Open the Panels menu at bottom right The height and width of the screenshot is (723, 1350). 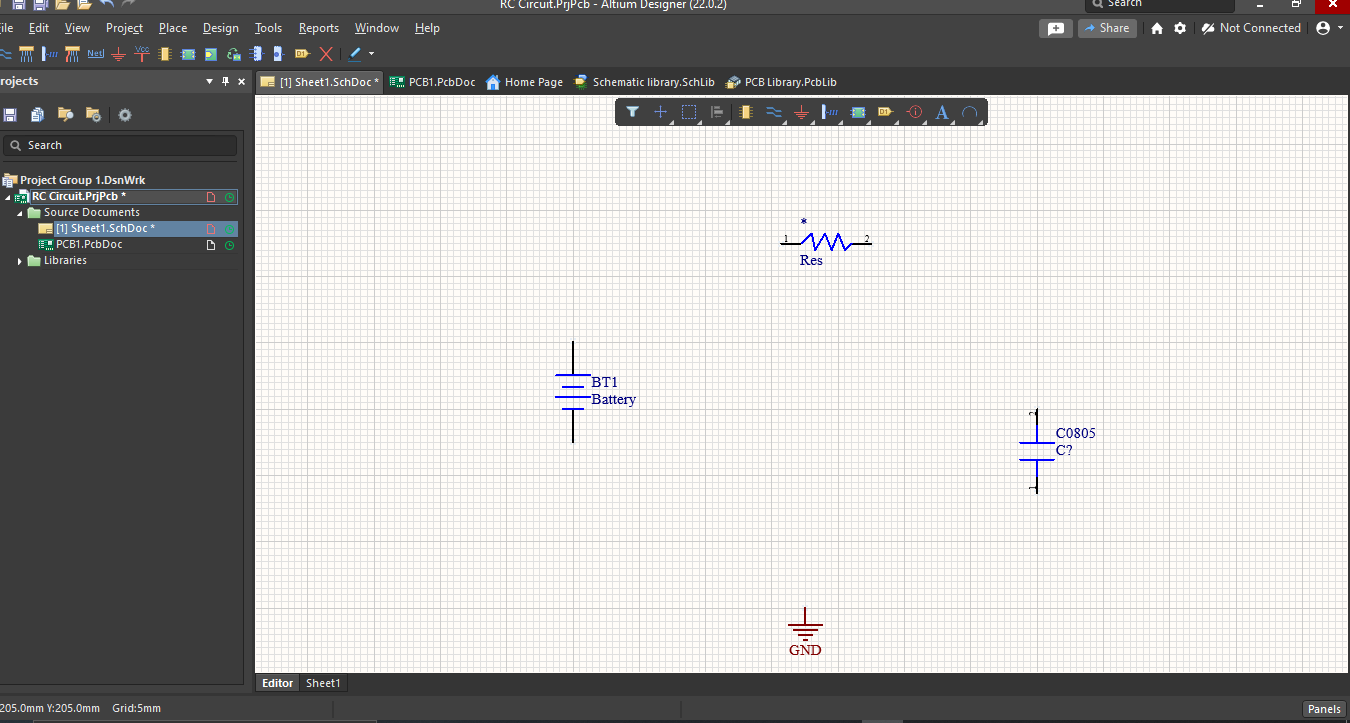[x=1324, y=709]
